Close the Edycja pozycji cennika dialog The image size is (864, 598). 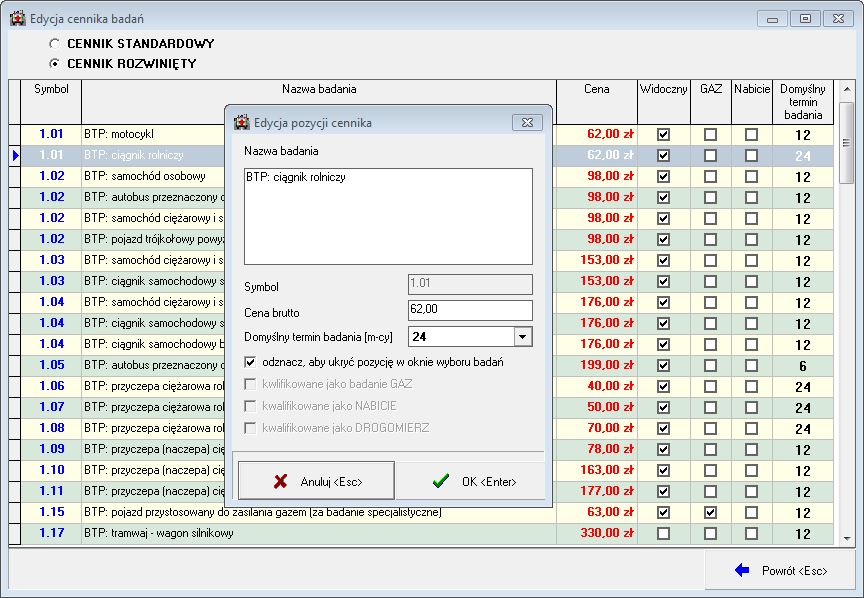coord(527,122)
